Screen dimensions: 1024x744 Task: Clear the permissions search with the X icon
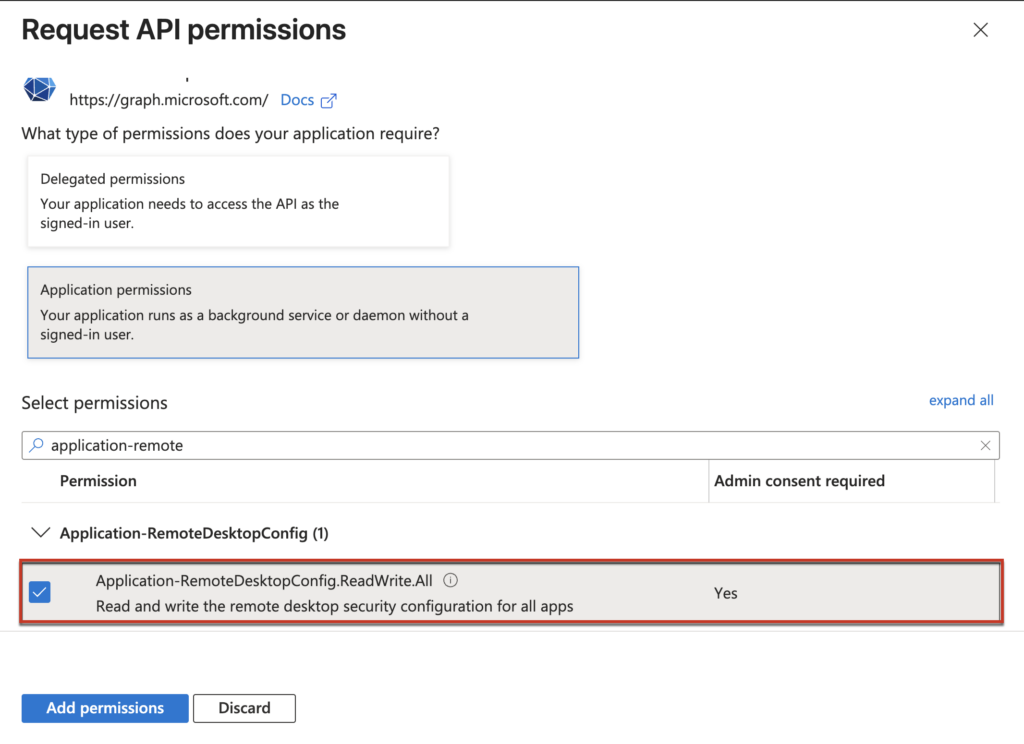[x=985, y=445]
